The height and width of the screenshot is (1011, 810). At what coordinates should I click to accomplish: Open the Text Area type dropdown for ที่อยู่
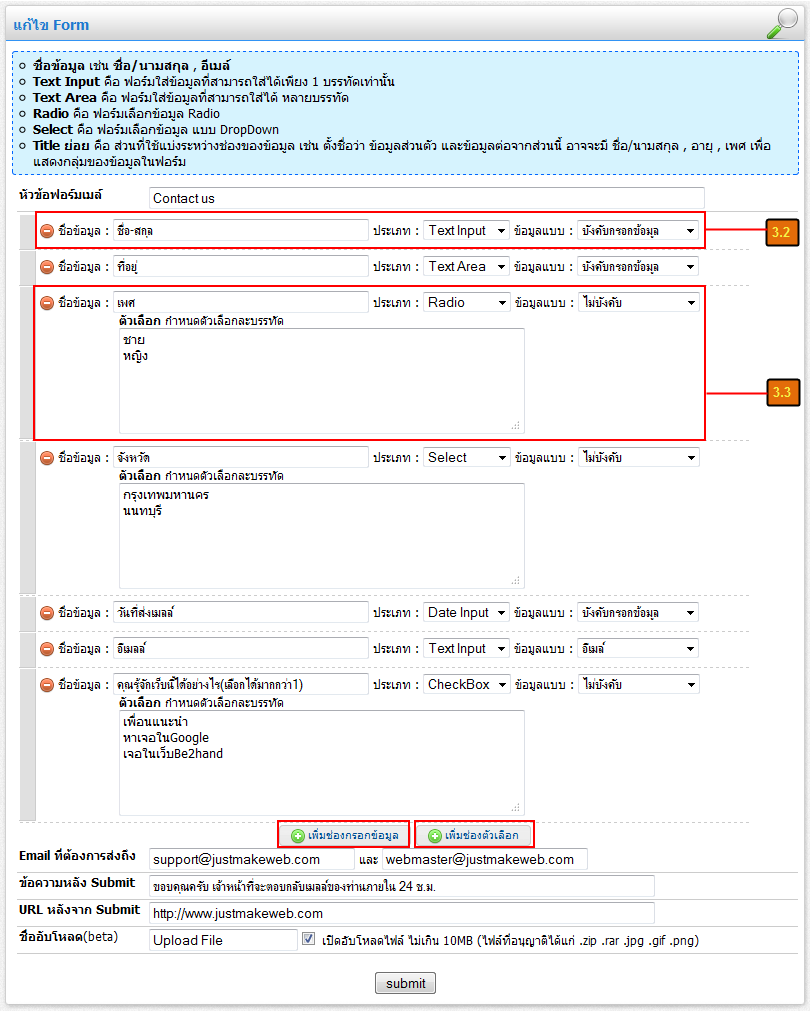pyautogui.click(x=466, y=267)
